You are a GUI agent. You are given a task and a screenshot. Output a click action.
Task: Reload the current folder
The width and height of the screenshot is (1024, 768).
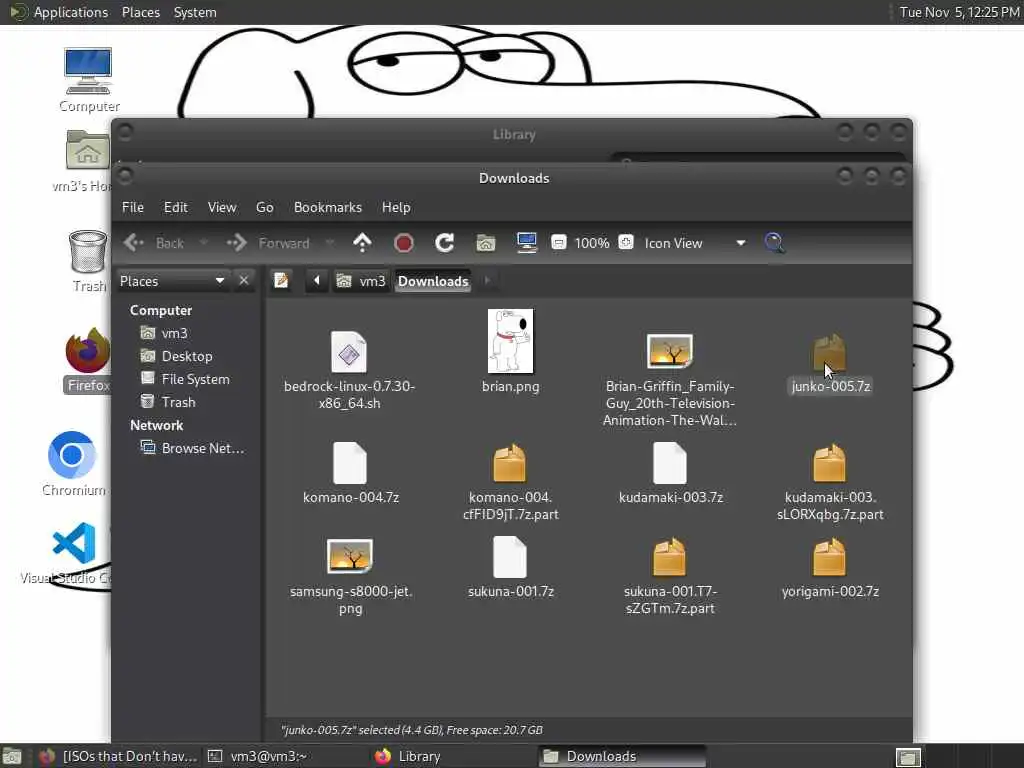(x=445, y=243)
